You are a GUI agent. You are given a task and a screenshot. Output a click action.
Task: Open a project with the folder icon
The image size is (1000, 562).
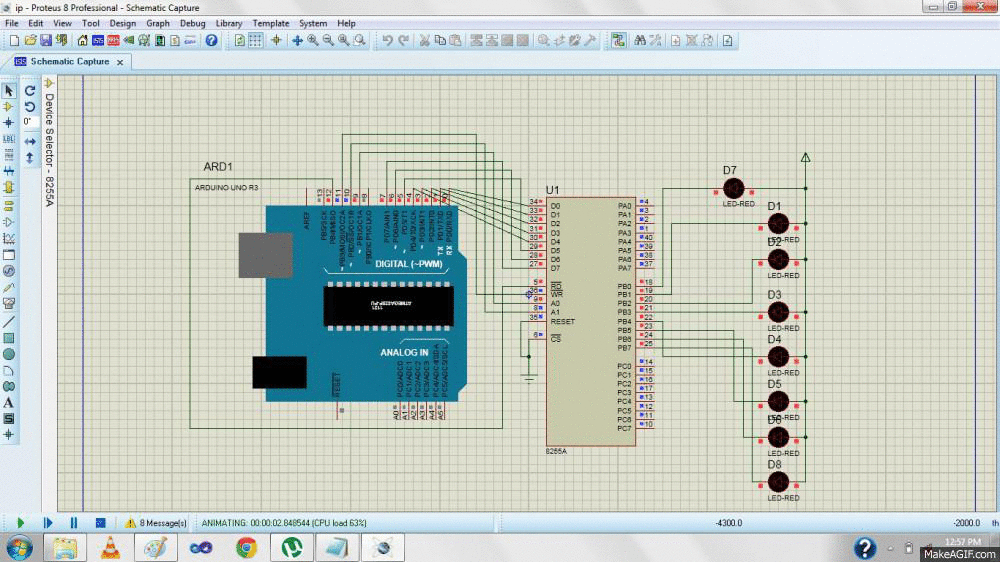click(30, 41)
